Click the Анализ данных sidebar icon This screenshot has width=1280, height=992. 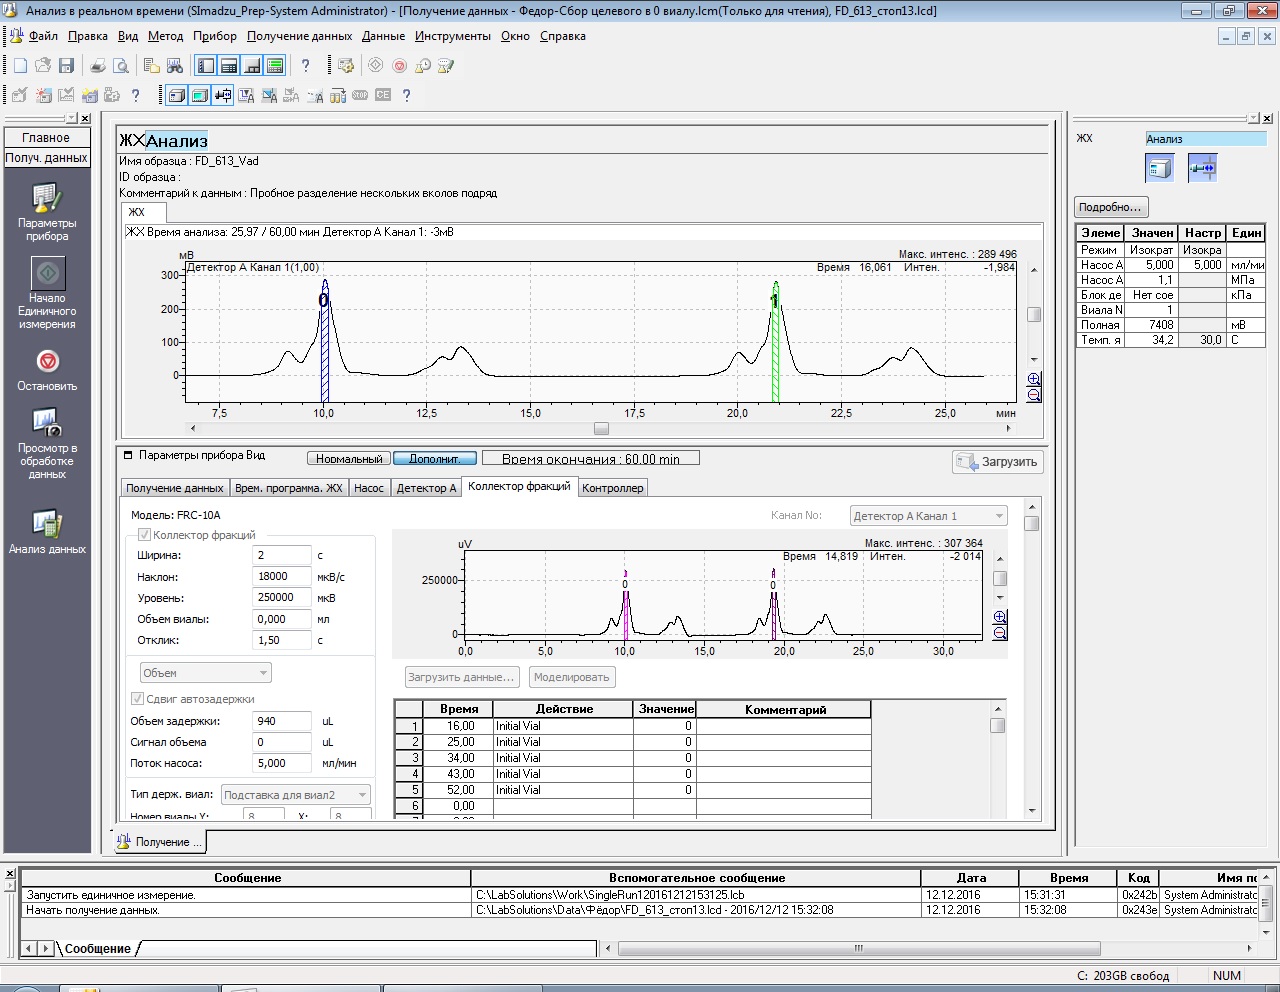[47, 524]
